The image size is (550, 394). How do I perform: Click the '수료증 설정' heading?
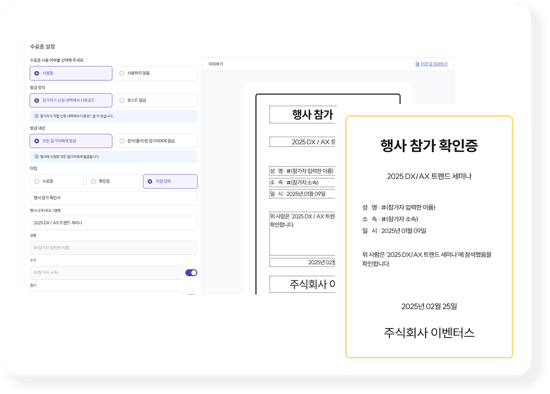42,47
